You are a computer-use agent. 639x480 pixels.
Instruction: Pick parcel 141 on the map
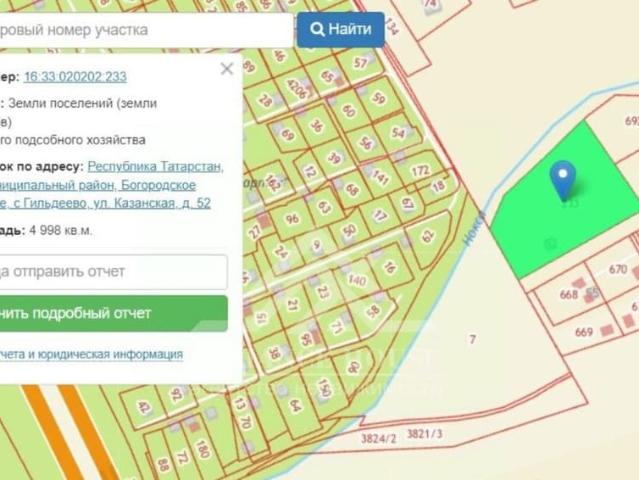[x=381, y=176]
